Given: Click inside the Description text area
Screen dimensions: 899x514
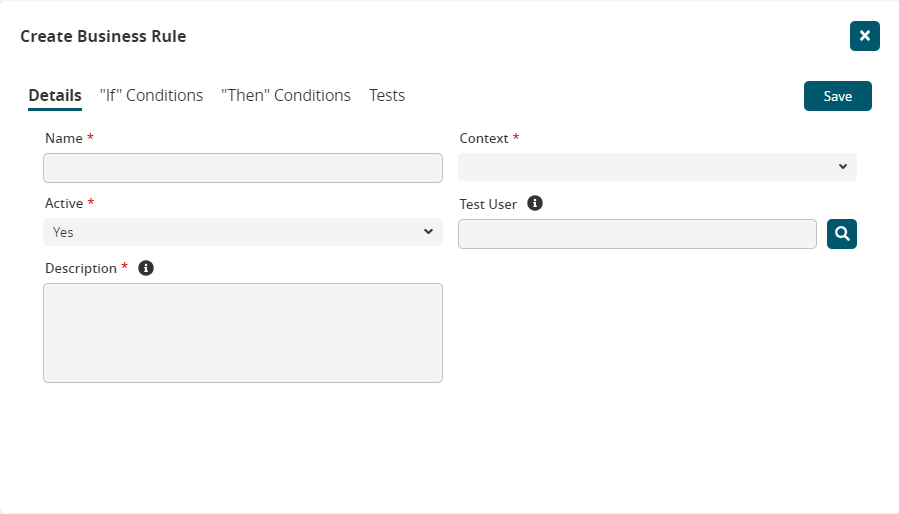Looking at the screenshot, I should point(243,332).
